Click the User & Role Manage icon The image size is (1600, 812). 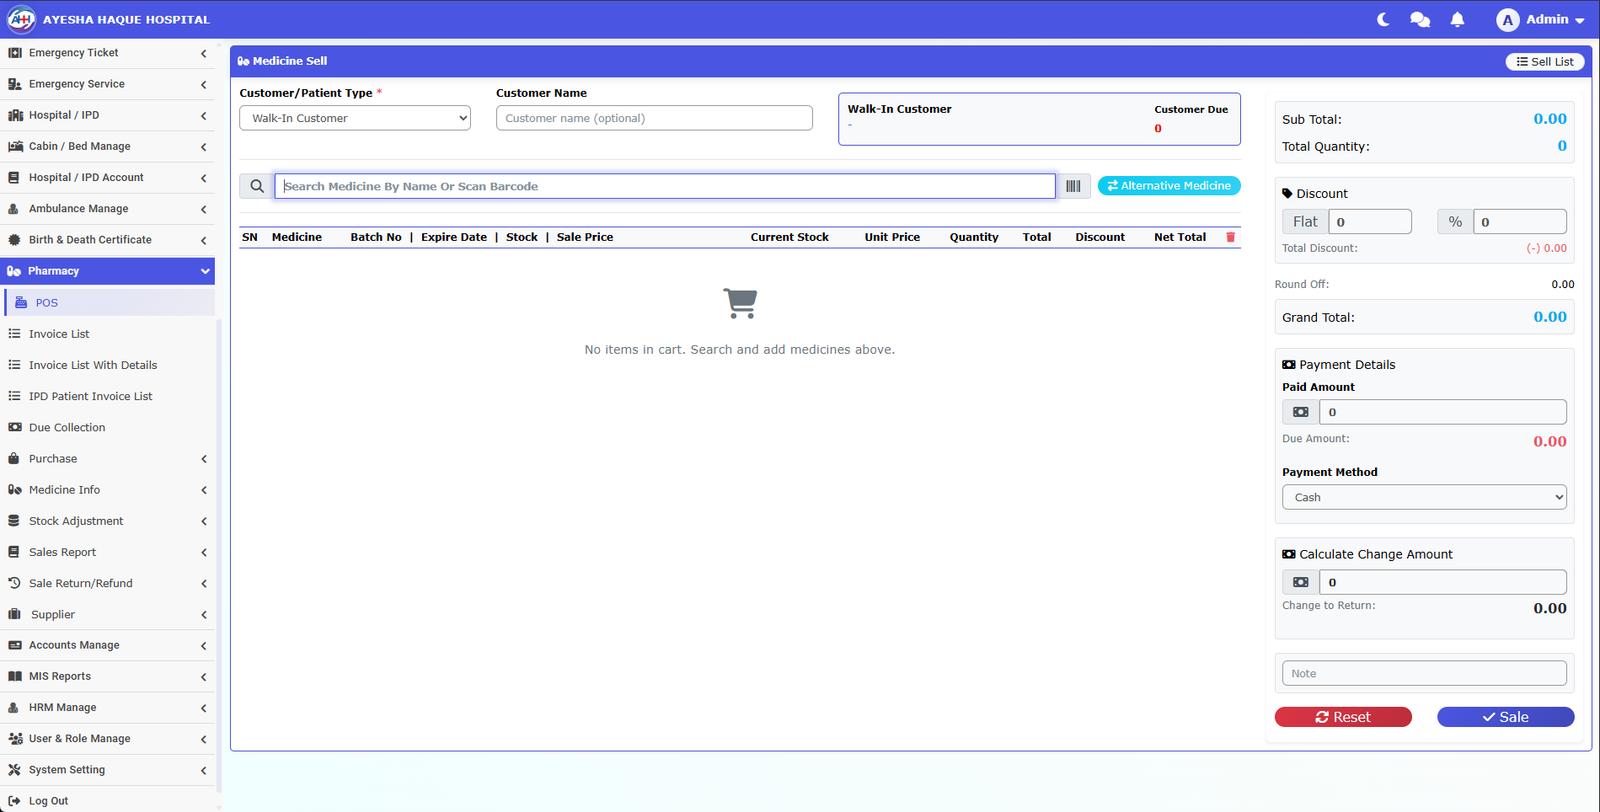(x=15, y=739)
